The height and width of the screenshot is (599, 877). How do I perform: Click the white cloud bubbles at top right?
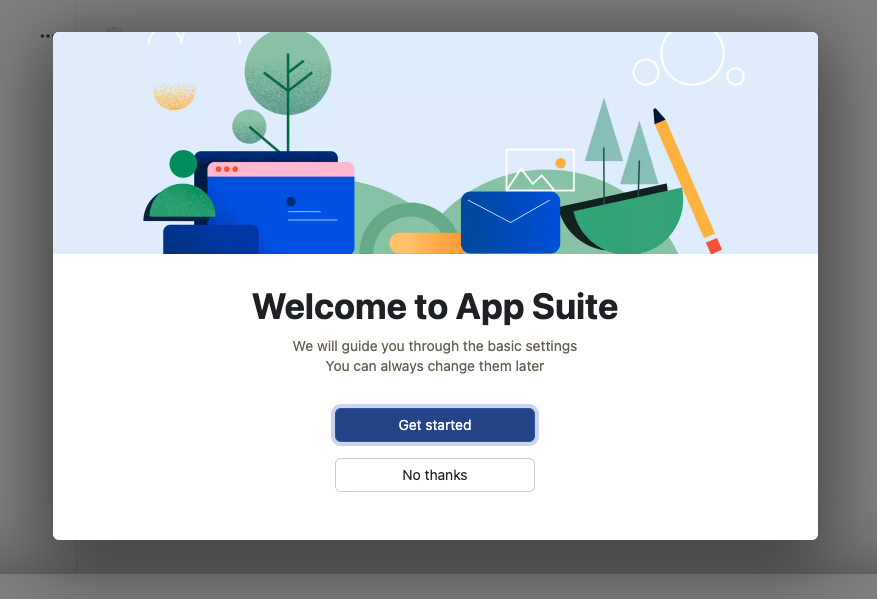click(x=690, y=60)
